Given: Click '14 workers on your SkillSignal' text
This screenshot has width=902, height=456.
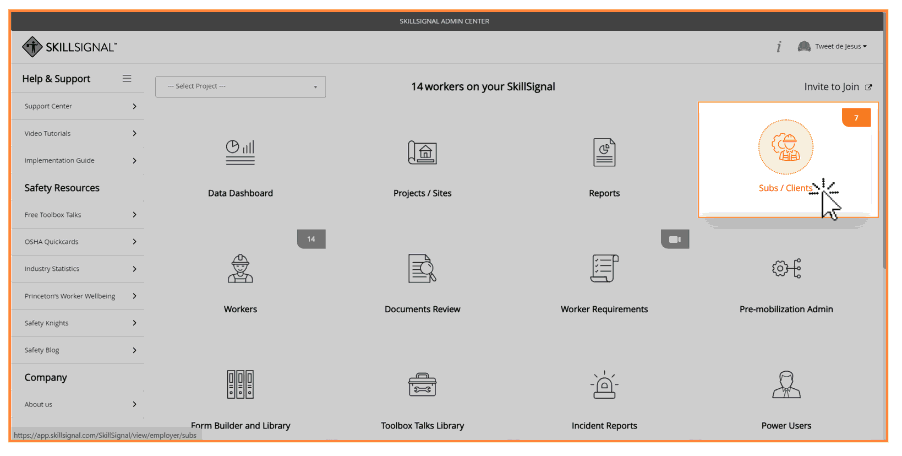Looking at the screenshot, I should click(x=483, y=87).
